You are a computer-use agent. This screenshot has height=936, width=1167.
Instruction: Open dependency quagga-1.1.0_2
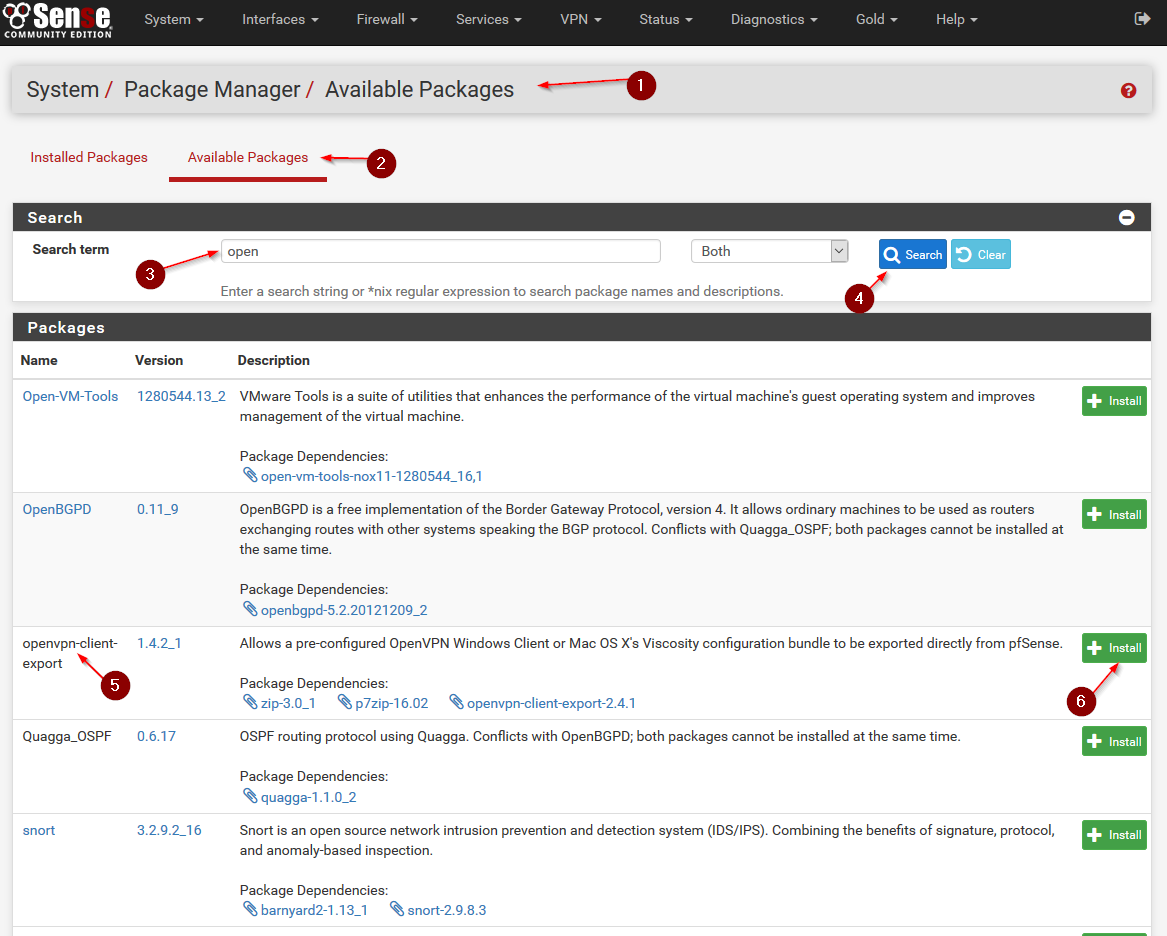pyautogui.click(x=308, y=797)
